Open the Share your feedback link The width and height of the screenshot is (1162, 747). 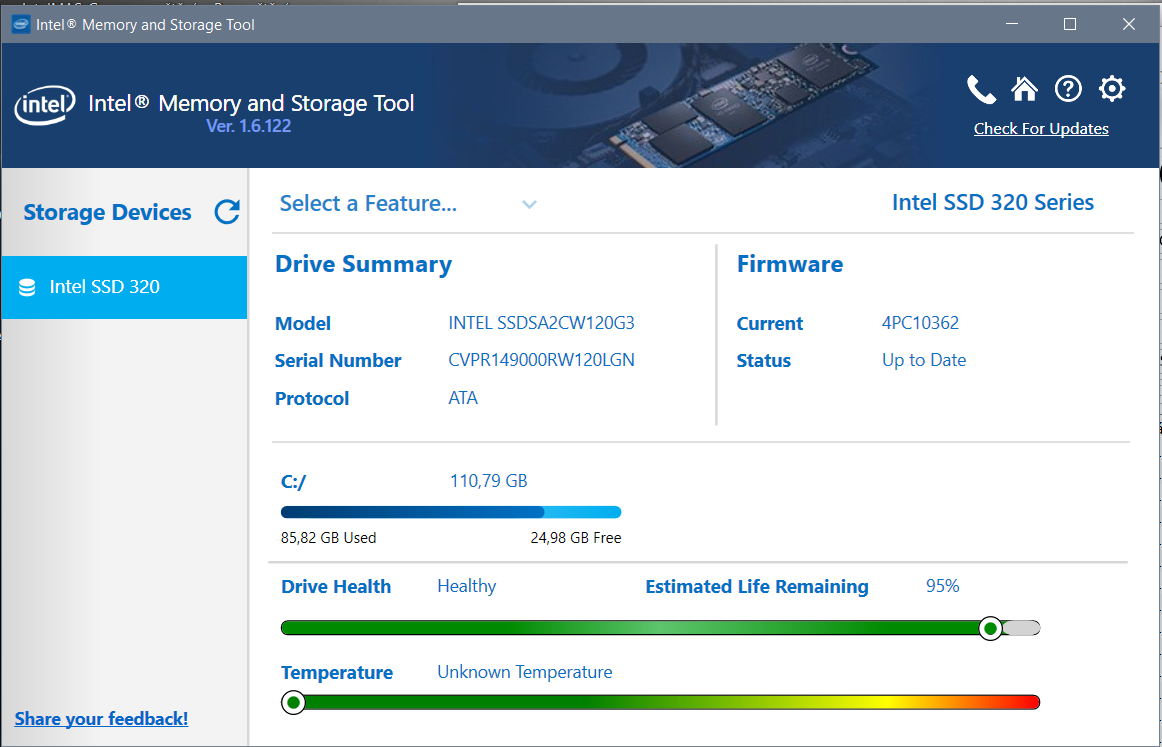[x=102, y=719]
